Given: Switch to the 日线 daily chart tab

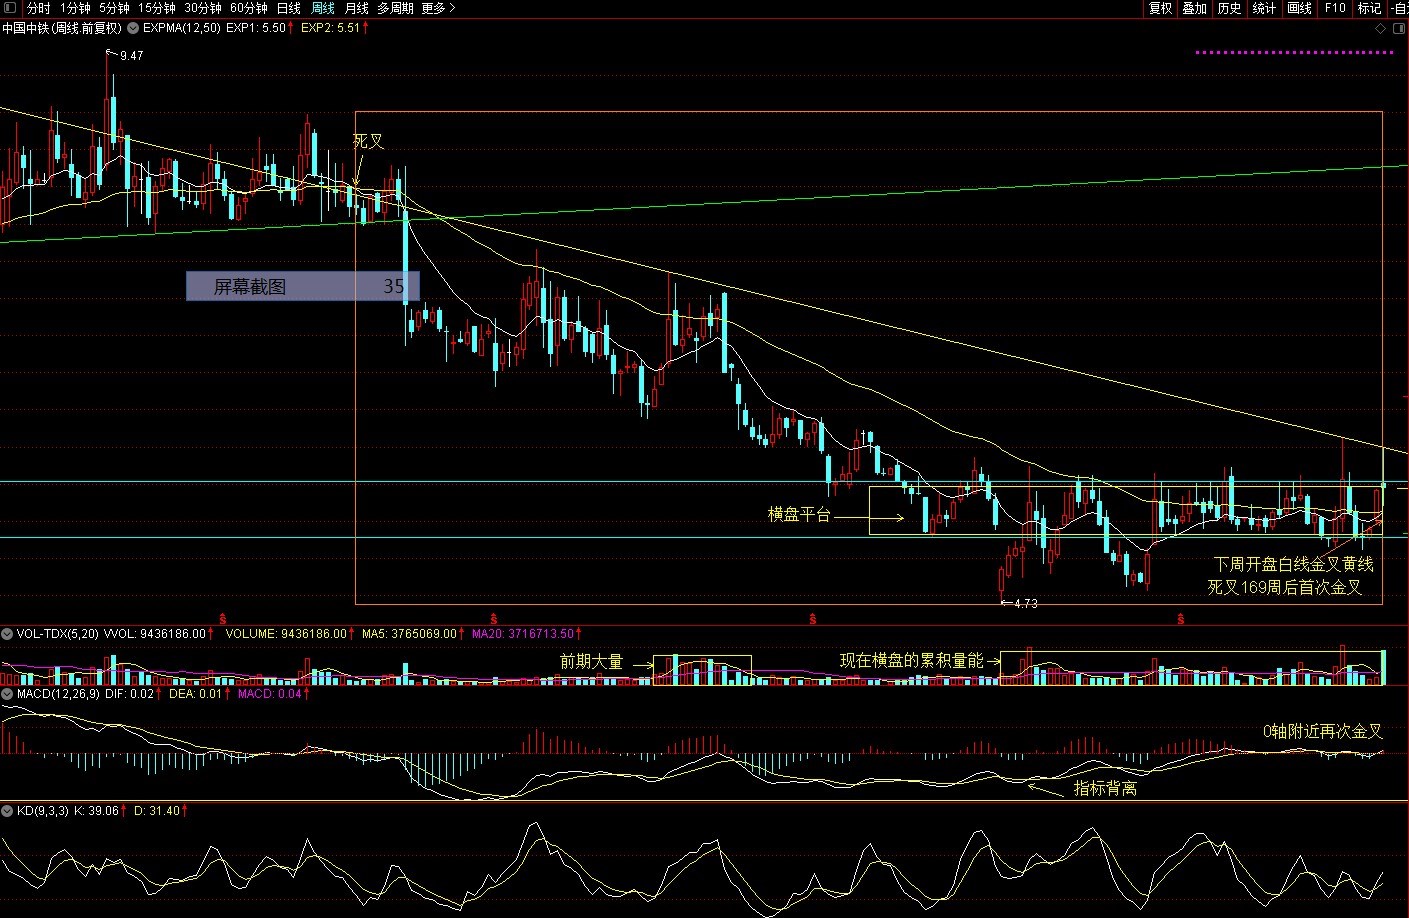Looking at the screenshot, I should tap(288, 8).
